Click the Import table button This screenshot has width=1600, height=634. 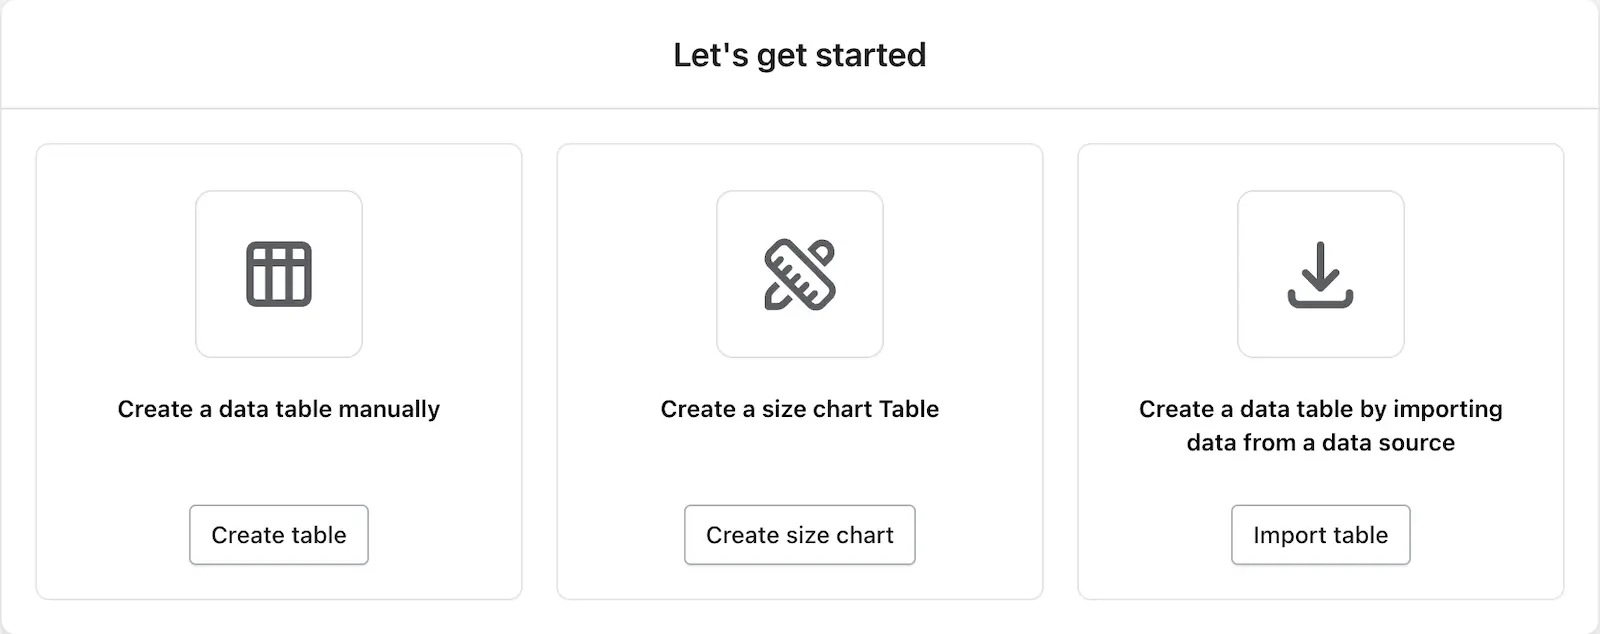pyautogui.click(x=1320, y=535)
